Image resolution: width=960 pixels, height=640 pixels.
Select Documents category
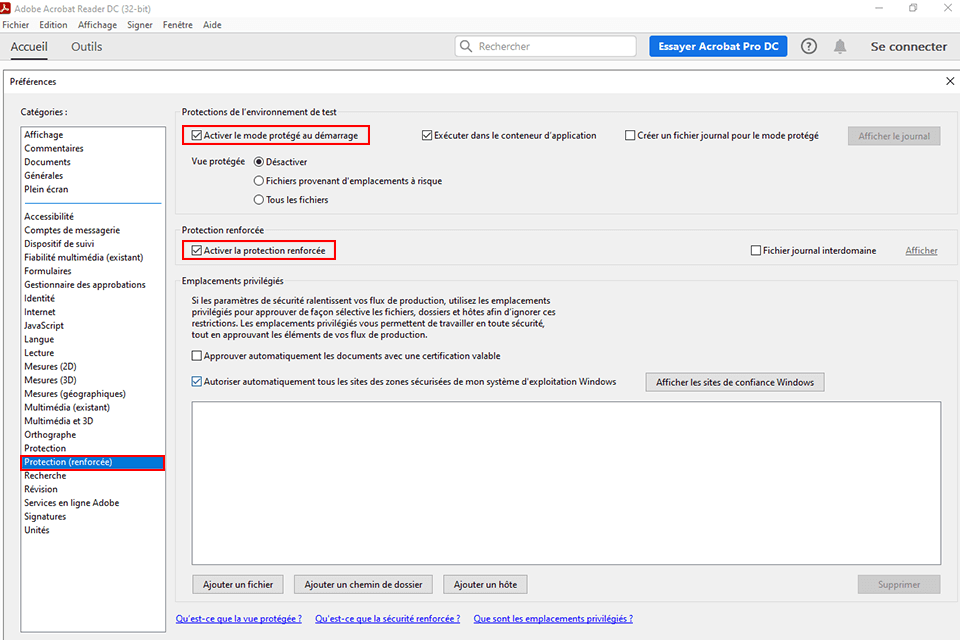point(47,162)
